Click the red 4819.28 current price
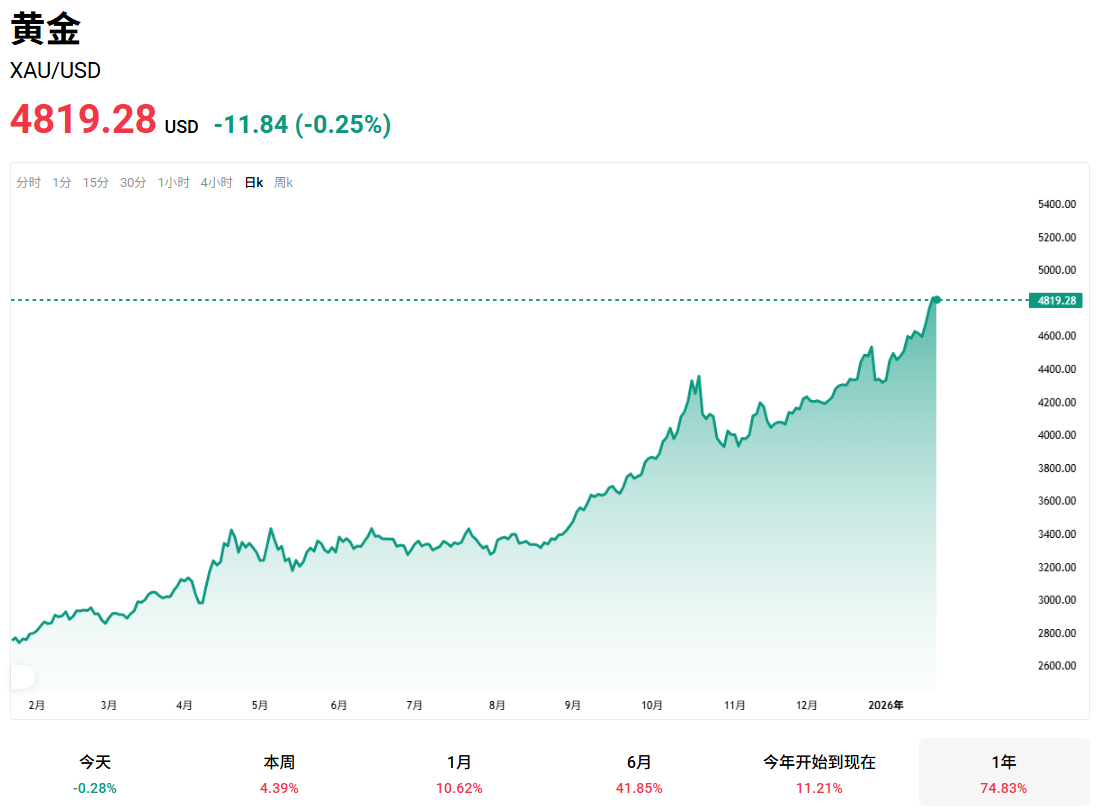Screen dimensions: 1099x812 point(81,120)
